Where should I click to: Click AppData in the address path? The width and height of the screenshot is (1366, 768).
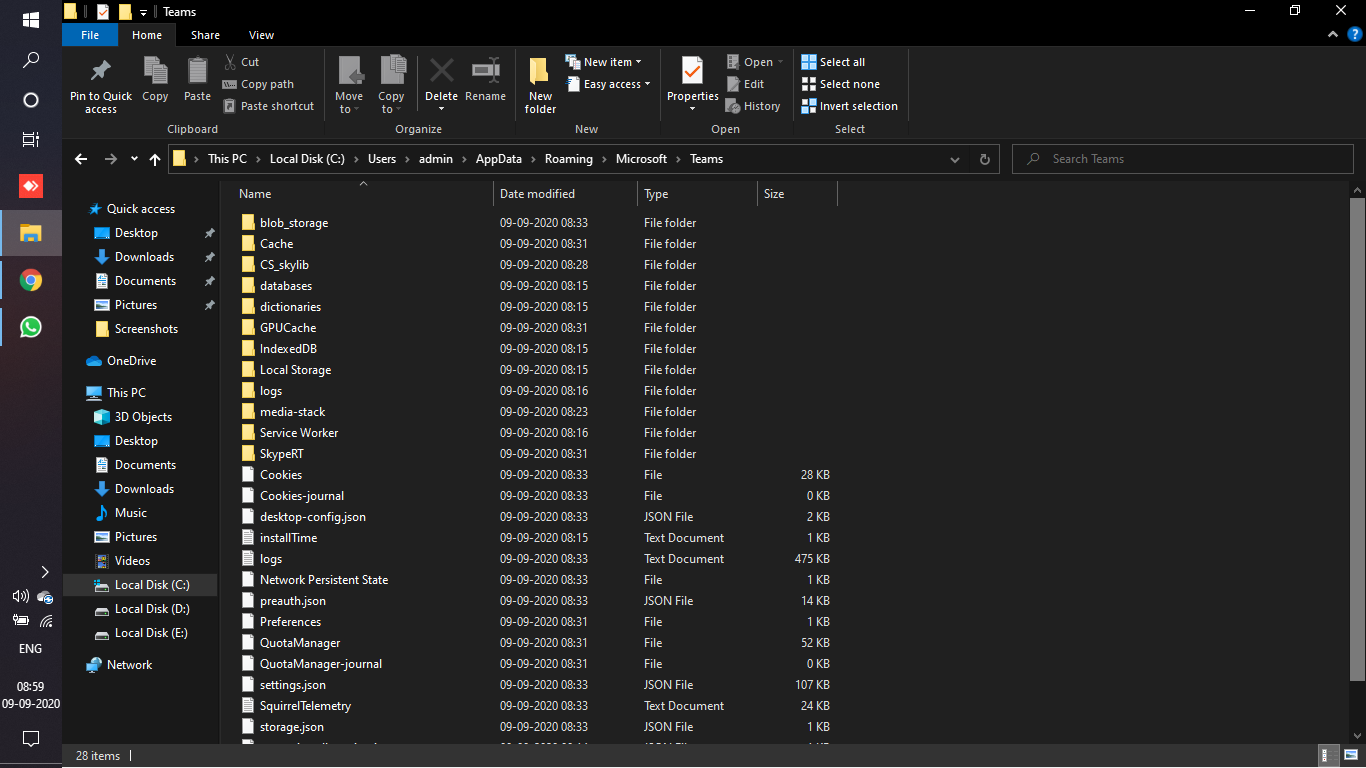pos(498,159)
